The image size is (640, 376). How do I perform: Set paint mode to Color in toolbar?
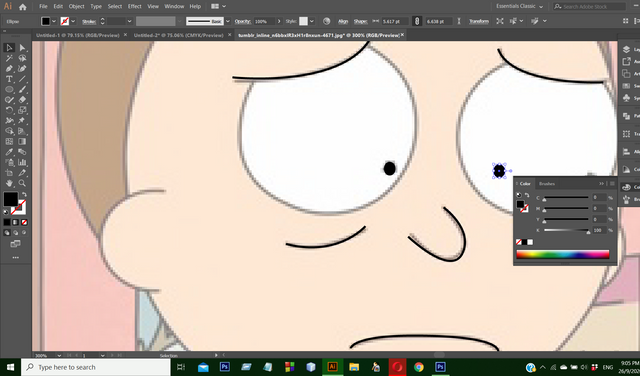click(x=7, y=222)
